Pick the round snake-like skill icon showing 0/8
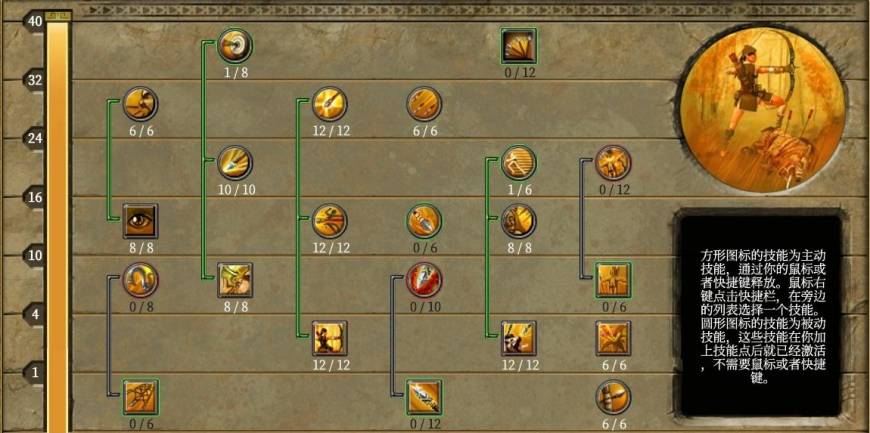 140,280
